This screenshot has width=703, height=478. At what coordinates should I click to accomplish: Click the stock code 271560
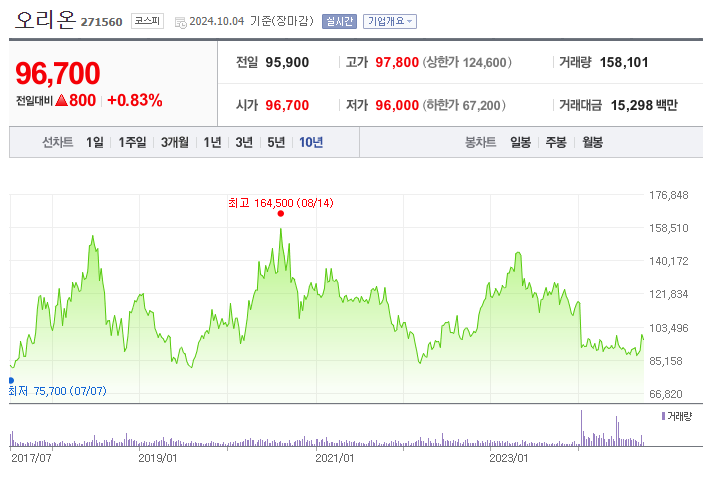pos(101,22)
